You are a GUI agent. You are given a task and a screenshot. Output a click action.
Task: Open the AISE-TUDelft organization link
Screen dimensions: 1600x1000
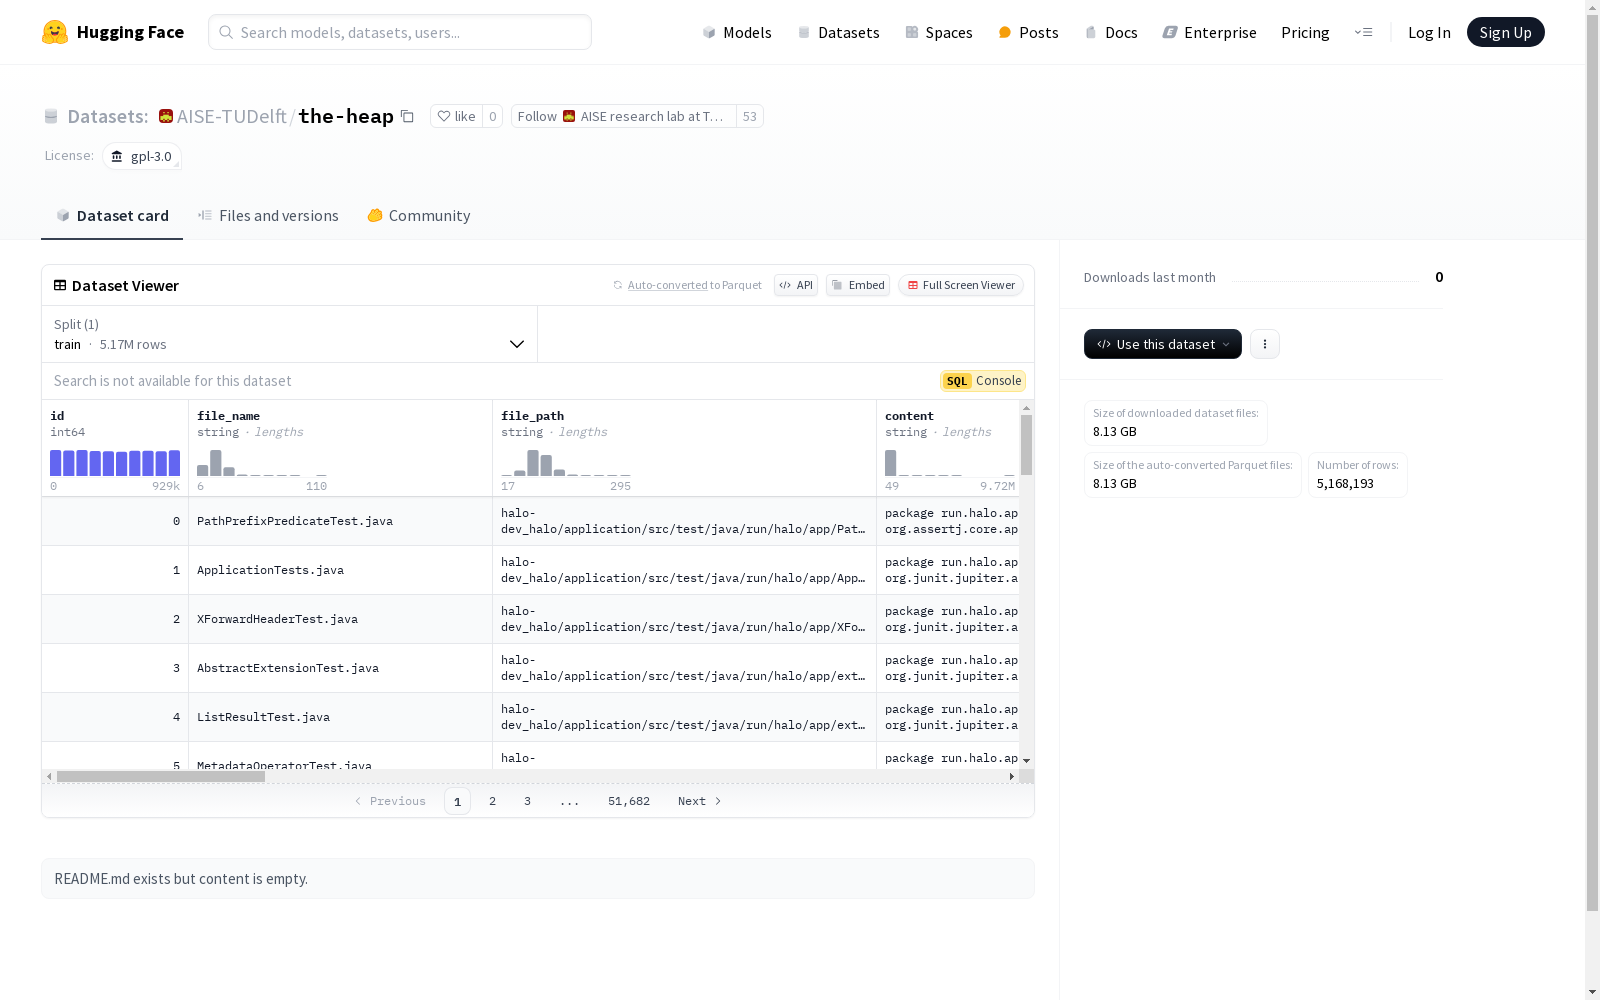[x=232, y=116]
